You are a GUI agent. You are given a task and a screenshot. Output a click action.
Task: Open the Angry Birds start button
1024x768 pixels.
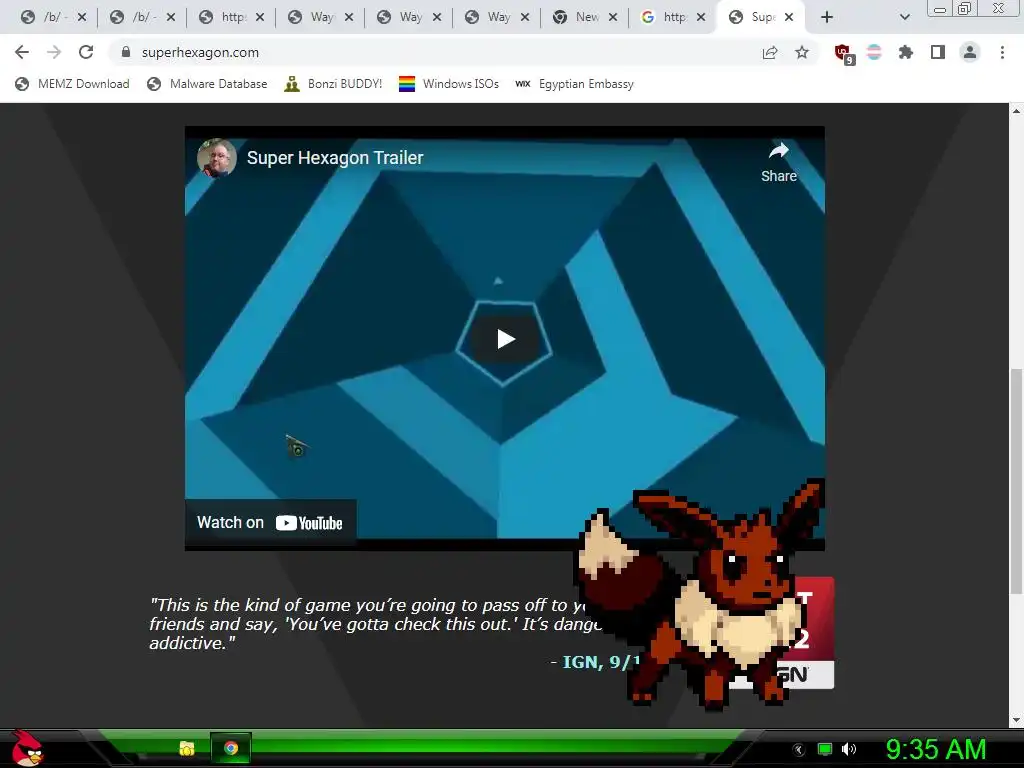26,748
